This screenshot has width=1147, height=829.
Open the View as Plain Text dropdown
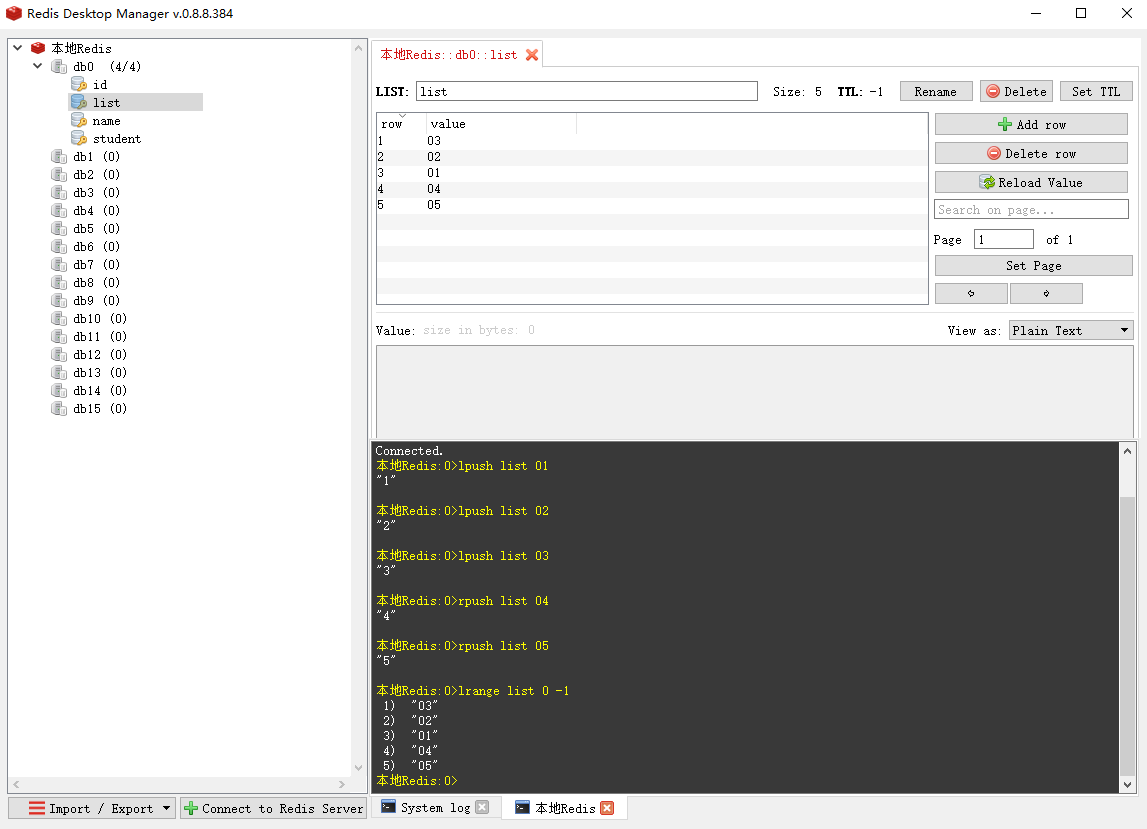pos(1071,331)
